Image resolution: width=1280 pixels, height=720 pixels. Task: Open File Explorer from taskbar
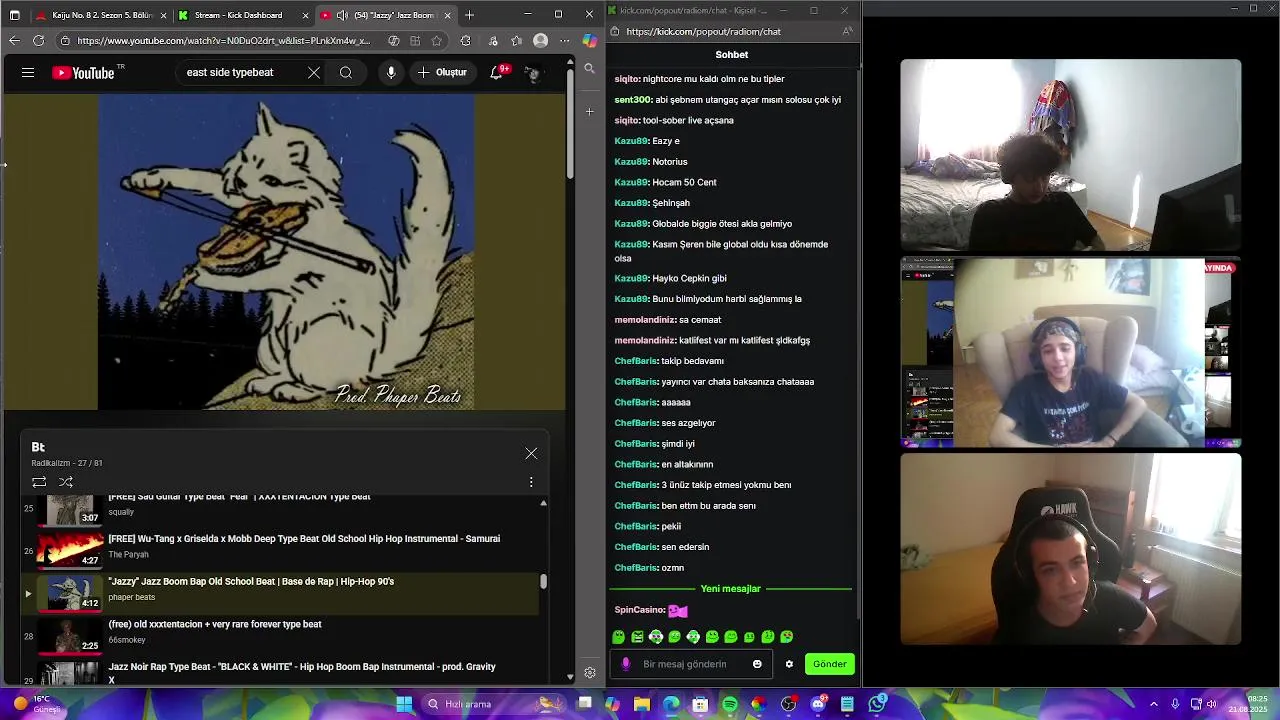click(642, 704)
